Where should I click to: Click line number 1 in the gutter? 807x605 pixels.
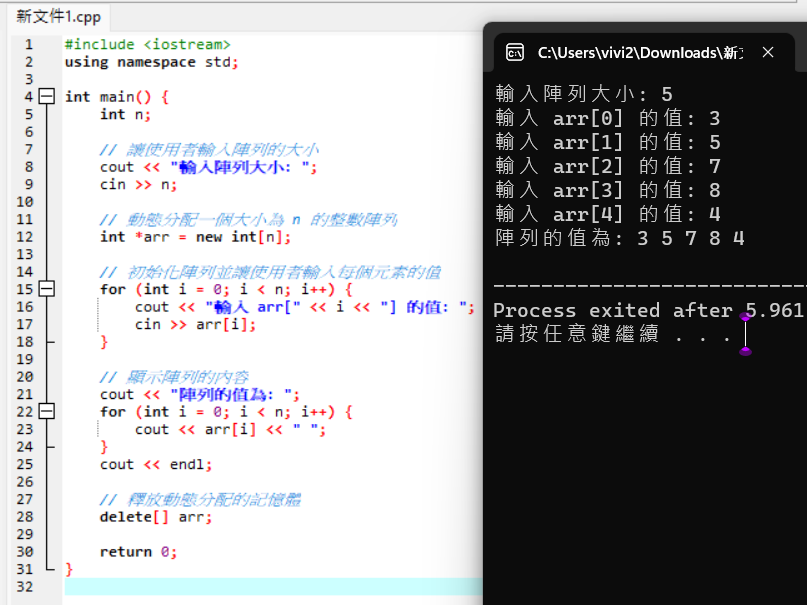point(29,44)
